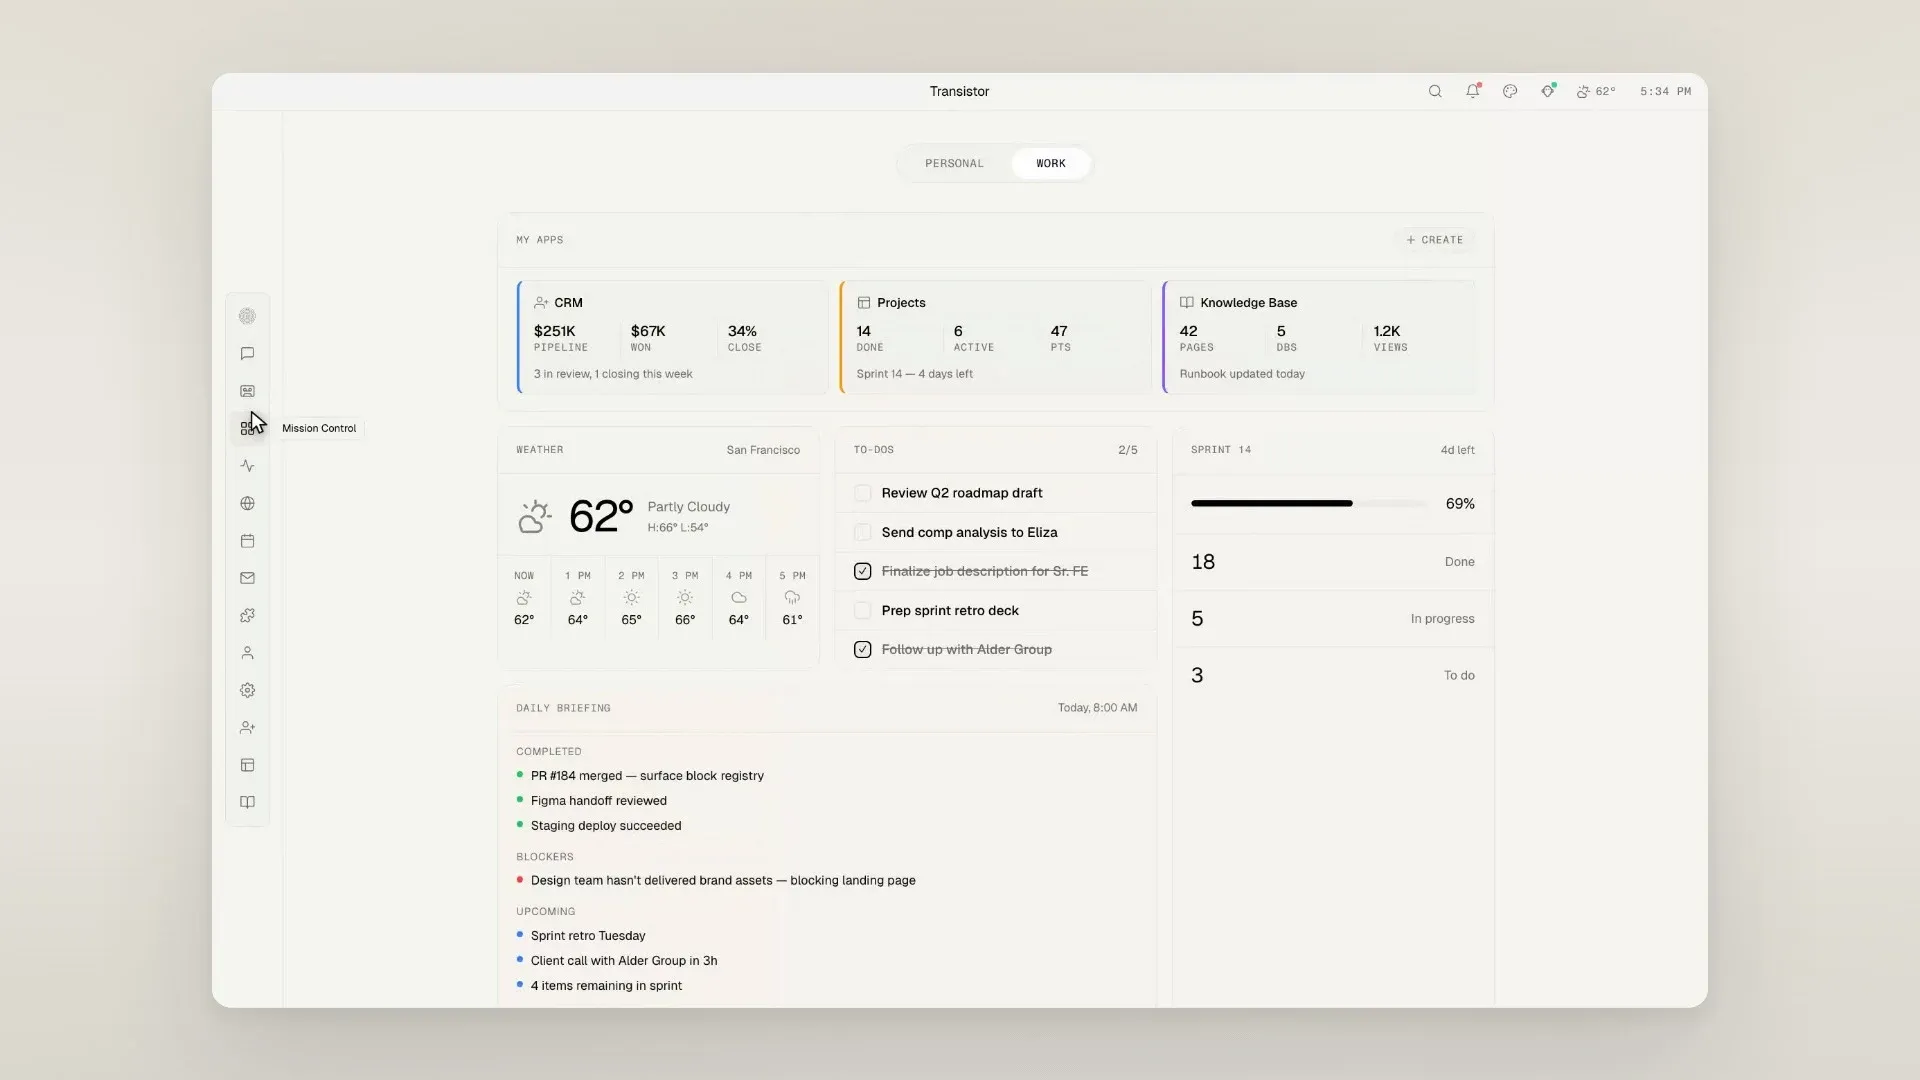
Task: Click the Sprint 14 progress bar
Action: [x=1309, y=504]
